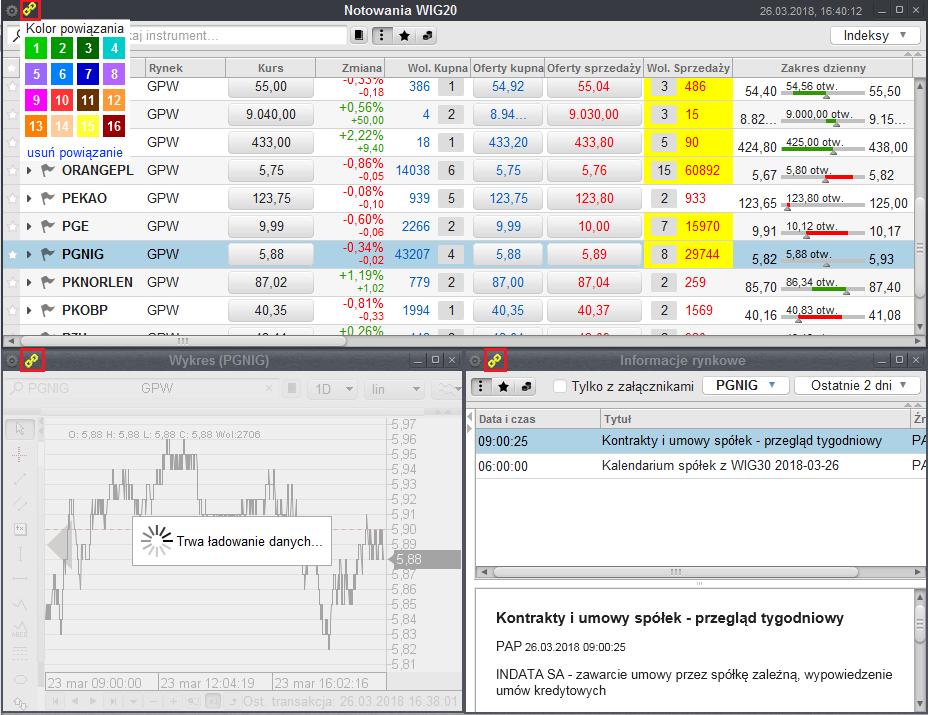Click flag icon of PGE row

pyautogui.click(x=47, y=226)
